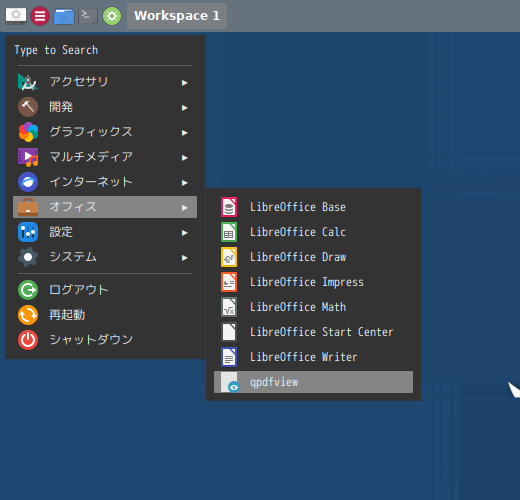Open the green settings gear icon

click(112, 16)
